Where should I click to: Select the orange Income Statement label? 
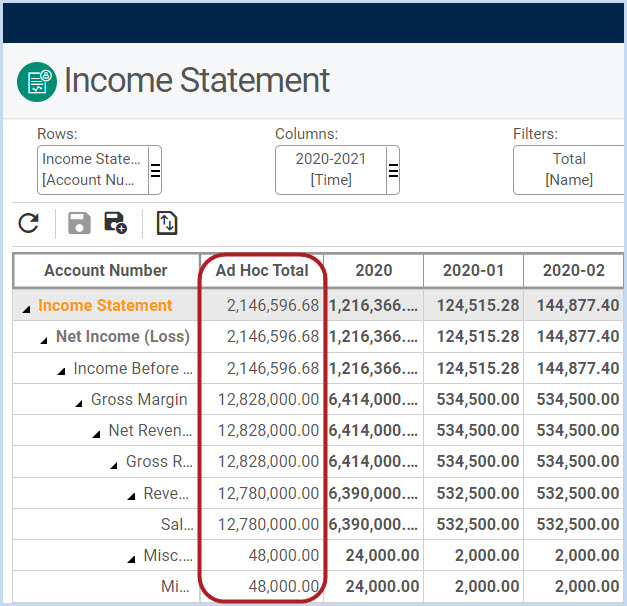click(x=105, y=305)
